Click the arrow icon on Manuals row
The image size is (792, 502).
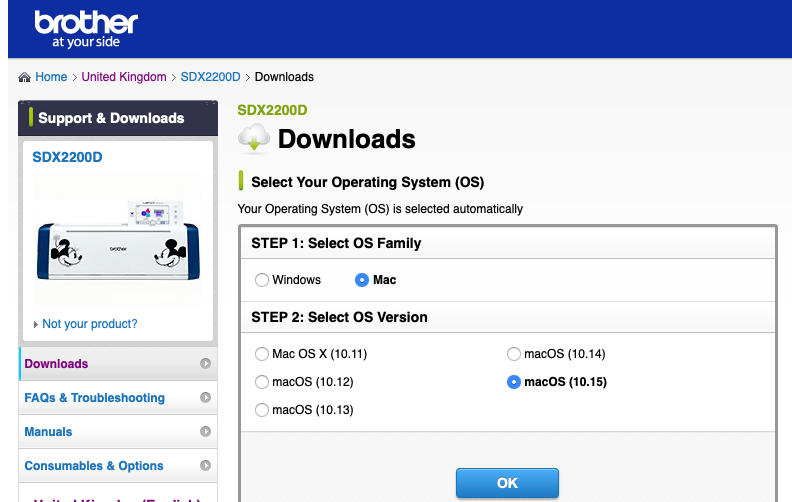pyautogui.click(x=205, y=431)
